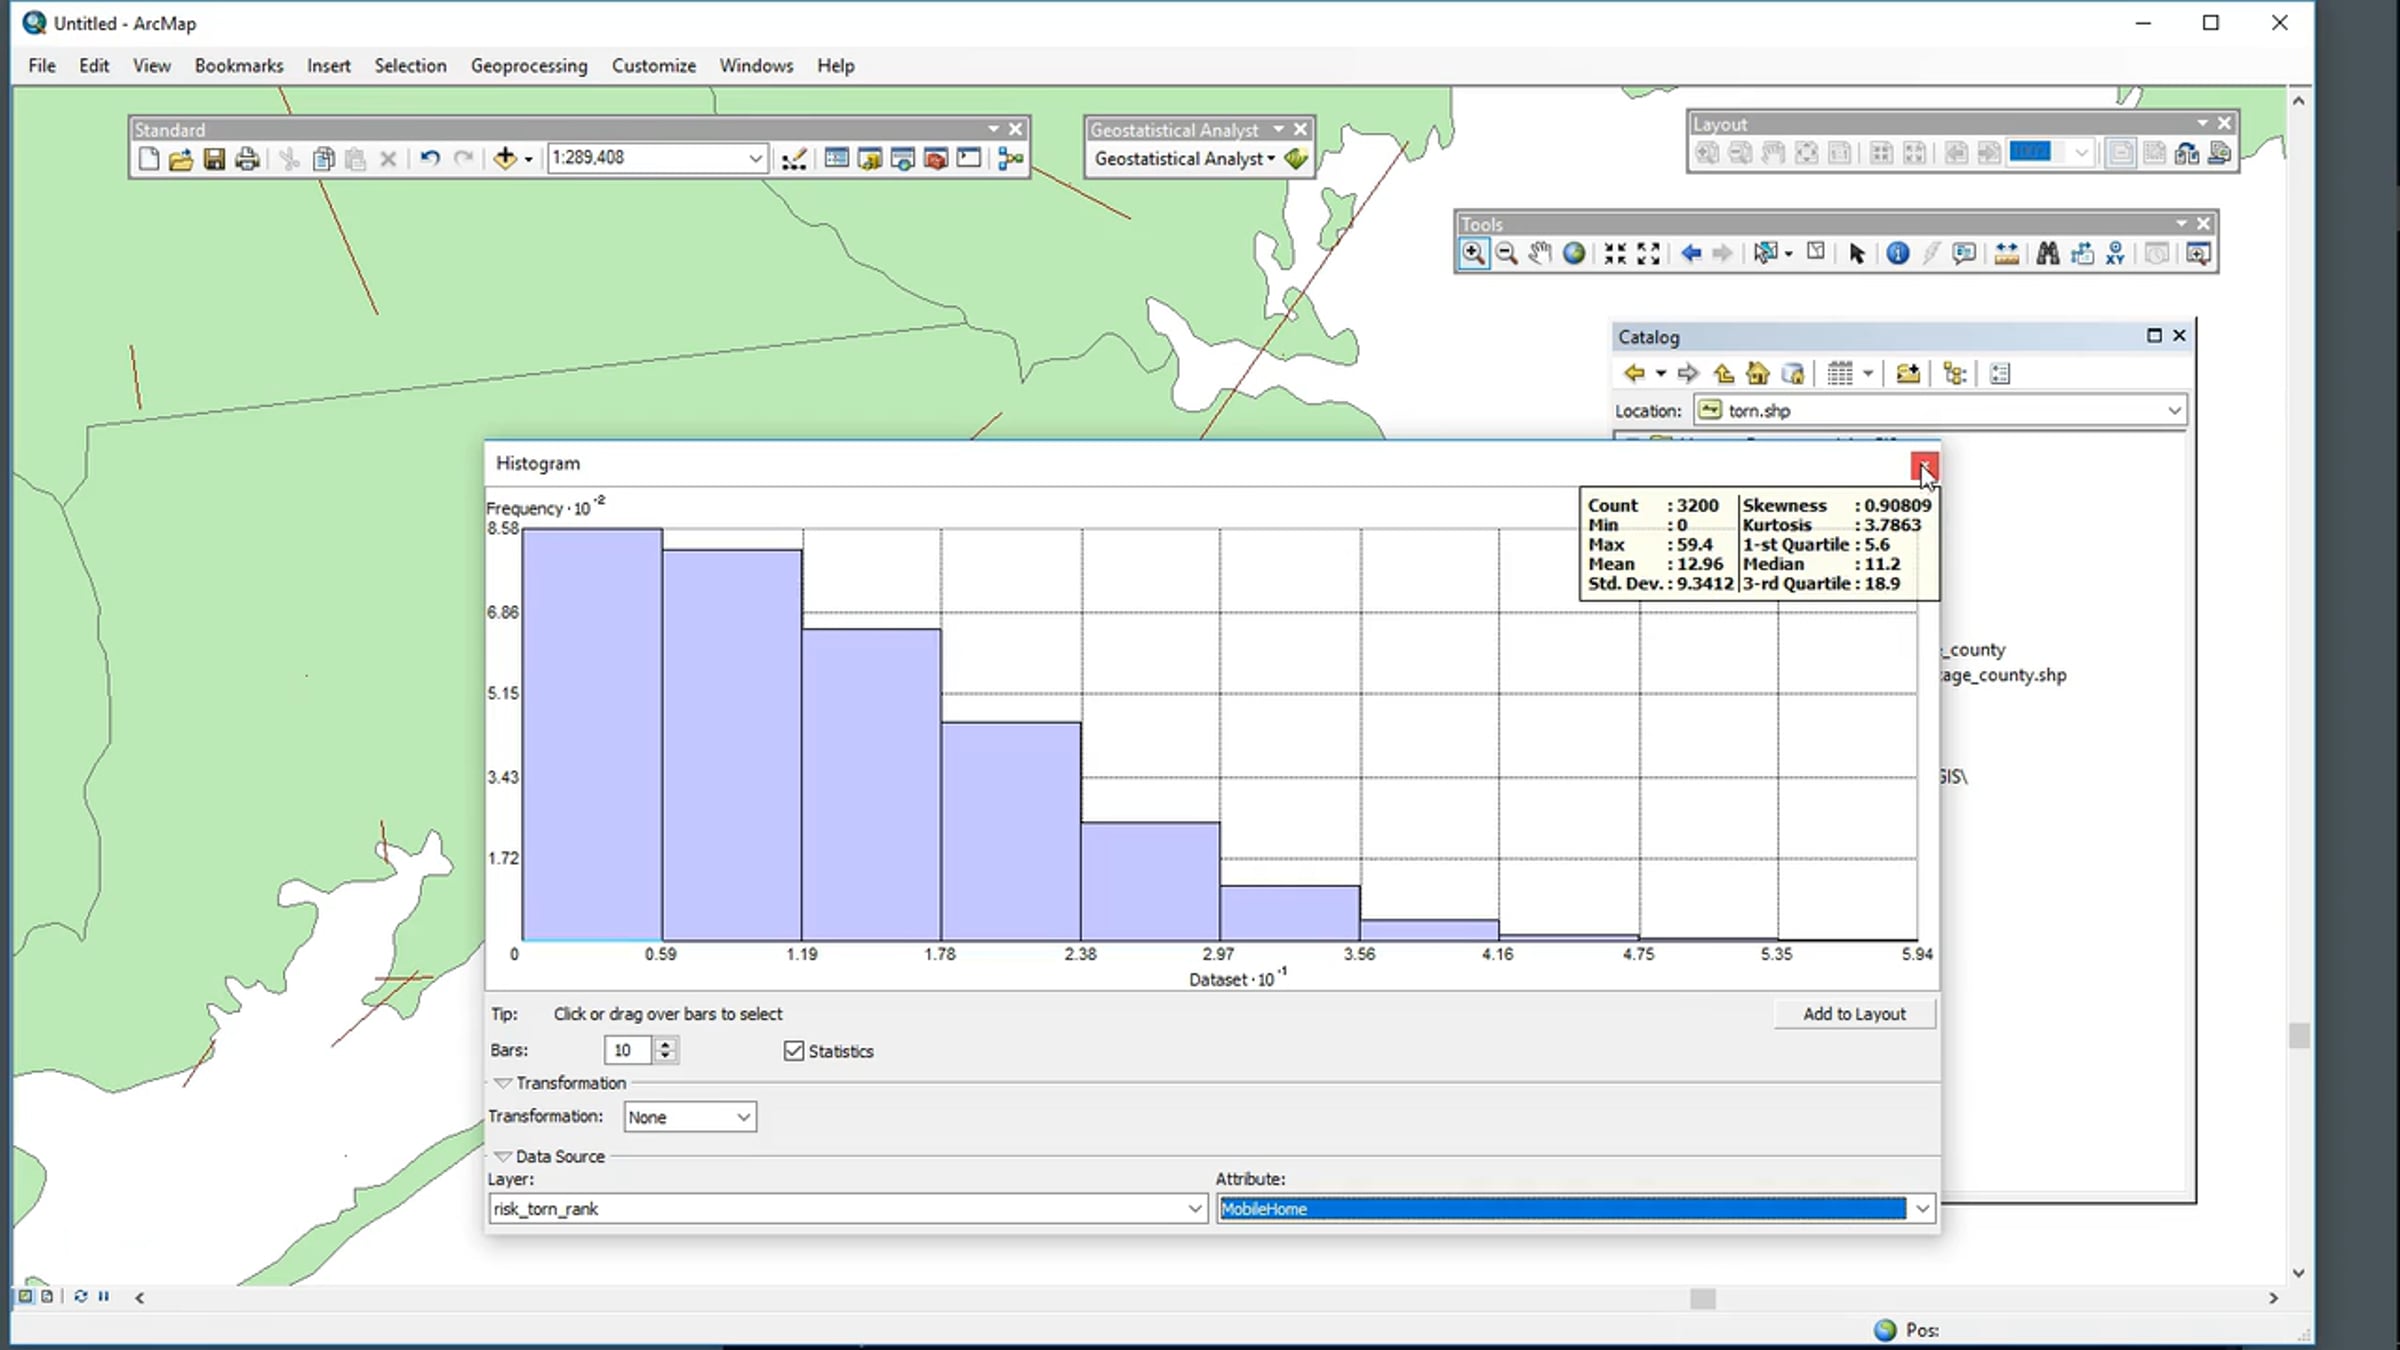Select the Zoom In tool in Tools toolbar
Screen dimensions: 2400x1350
tap(1473, 253)
